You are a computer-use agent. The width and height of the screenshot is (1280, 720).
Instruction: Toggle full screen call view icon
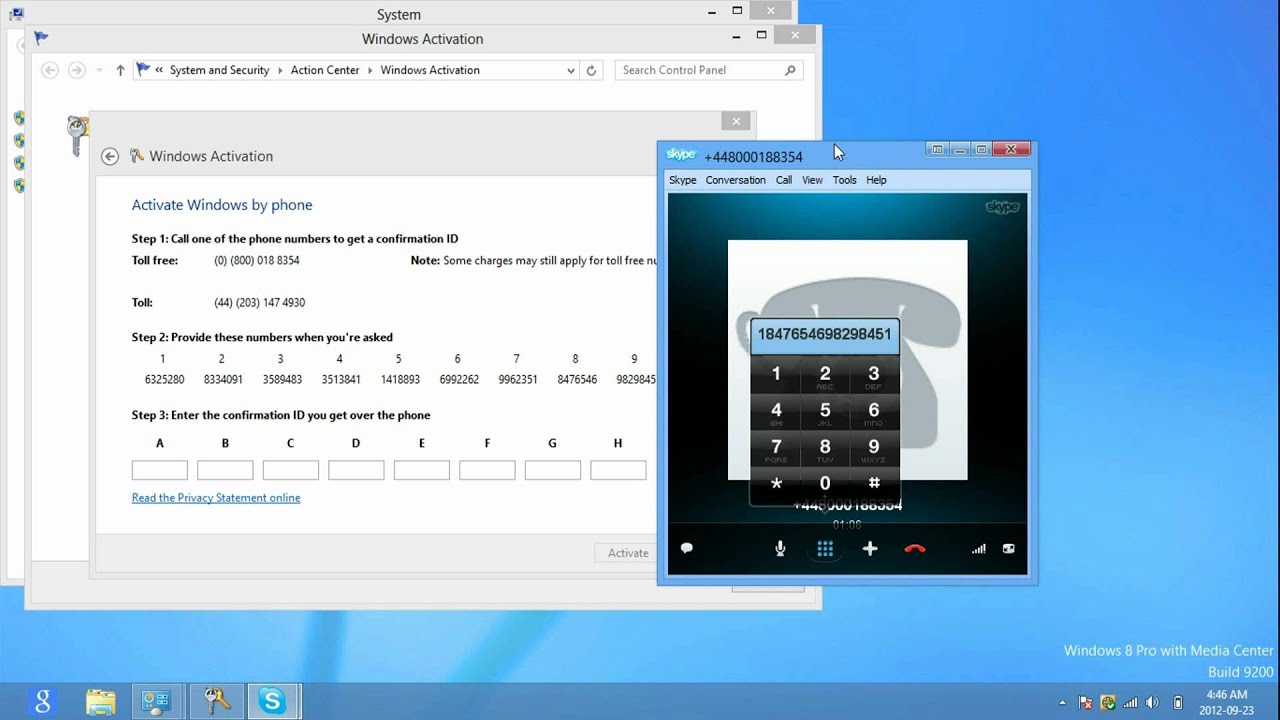(1008, 549)
